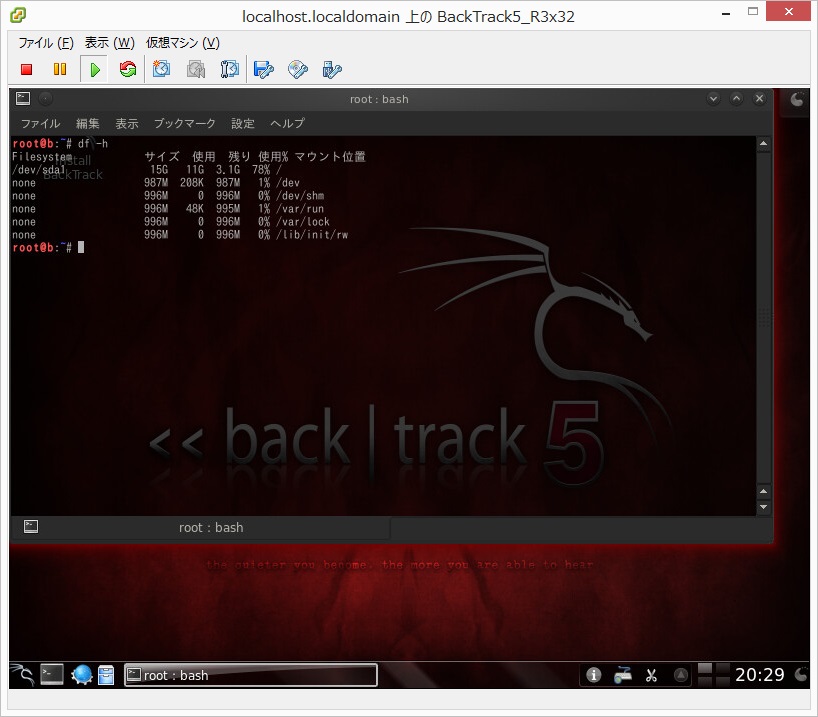Click the 20:29 clock in the panel
Image resolution: width=818 pixels, height=717 pixels.
[760, 675]
